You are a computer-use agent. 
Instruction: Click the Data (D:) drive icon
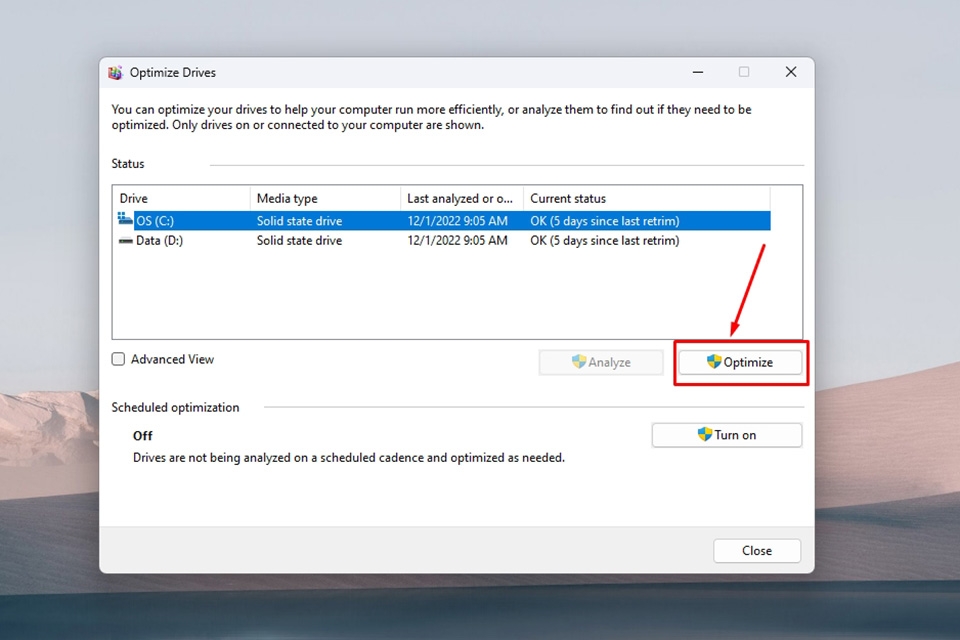pos(124,240)
